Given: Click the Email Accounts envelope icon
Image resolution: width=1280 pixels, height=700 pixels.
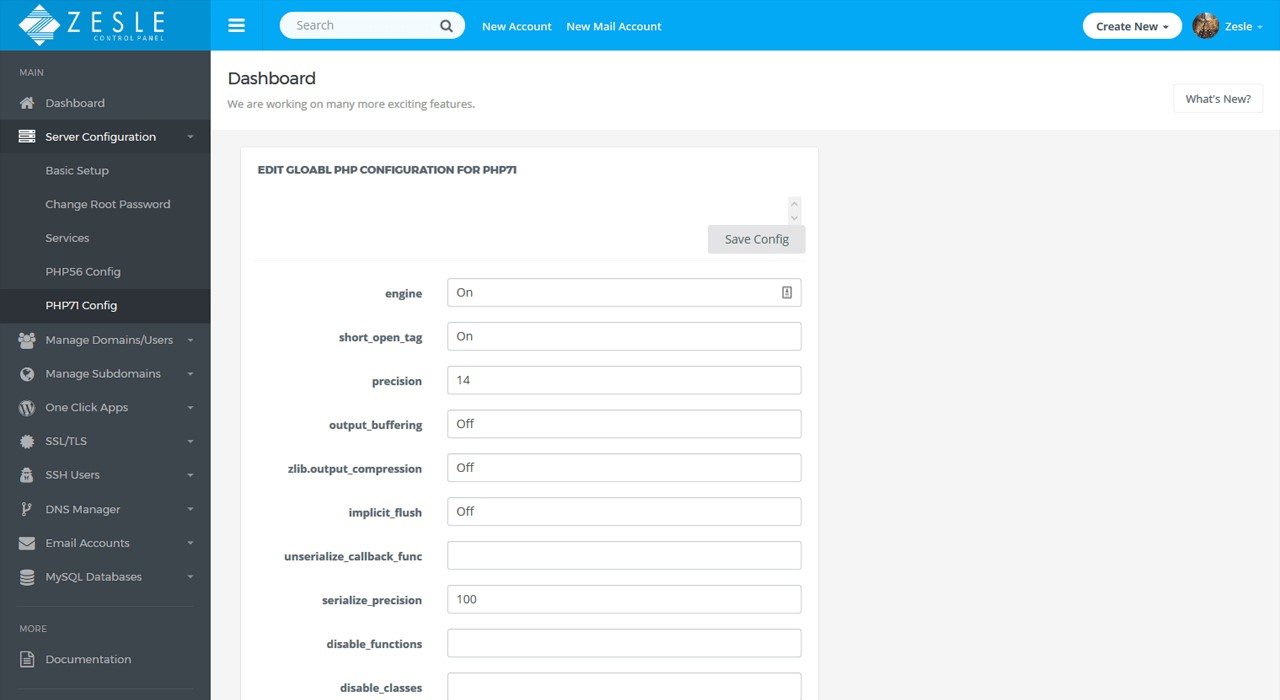Looking at the screenshot, I should click(27, 543).
